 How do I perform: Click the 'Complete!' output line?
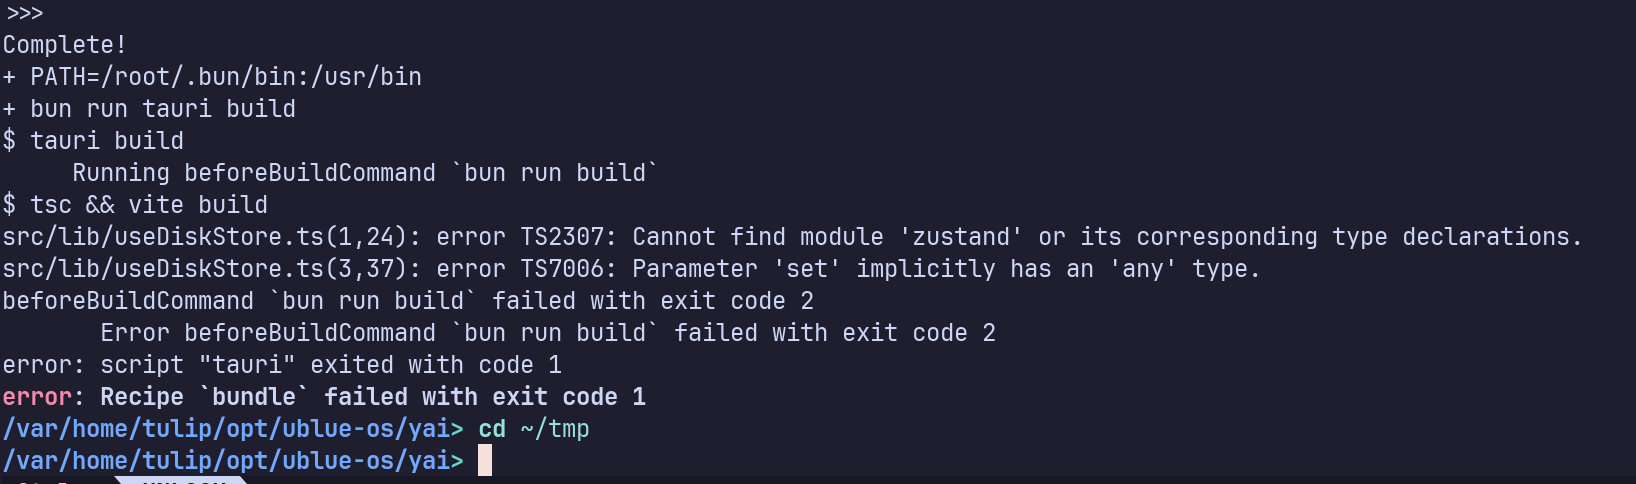point(65,45)
